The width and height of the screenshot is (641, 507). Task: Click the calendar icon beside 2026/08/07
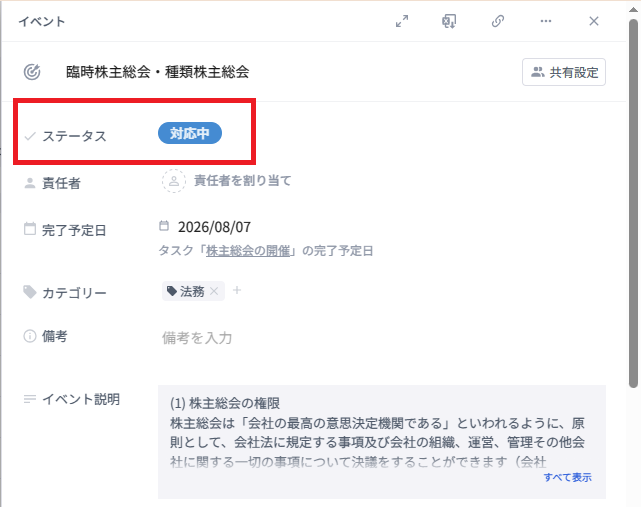pos(165,226)
